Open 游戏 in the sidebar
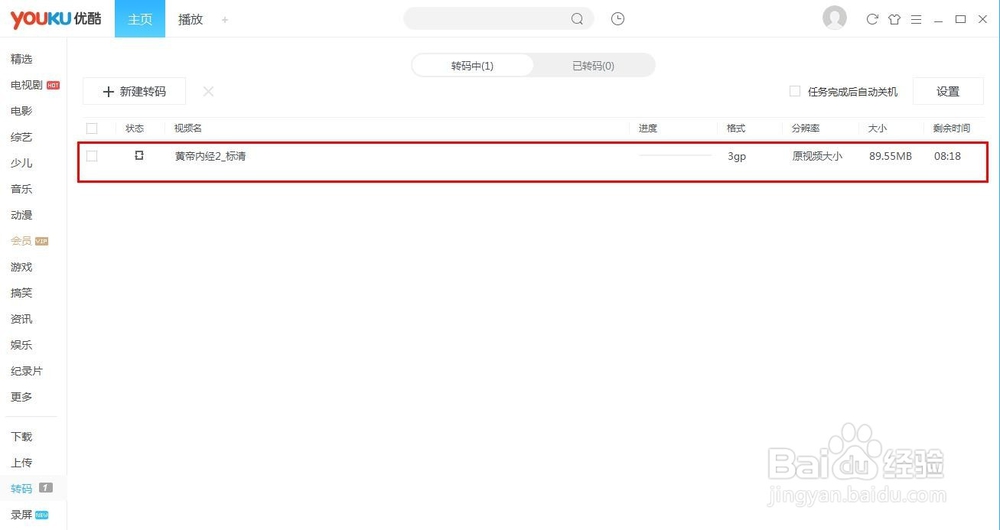 click(x=21, y=267)
